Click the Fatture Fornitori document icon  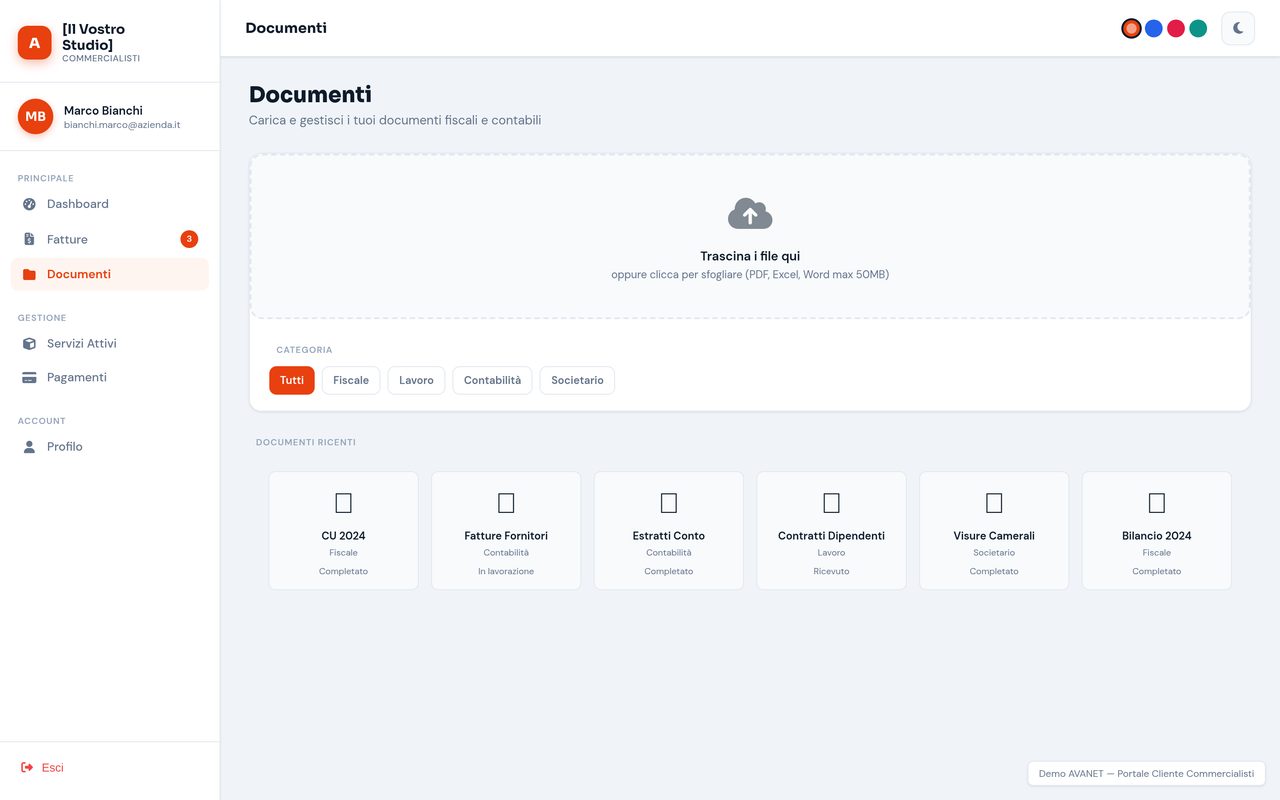[506, 503]
